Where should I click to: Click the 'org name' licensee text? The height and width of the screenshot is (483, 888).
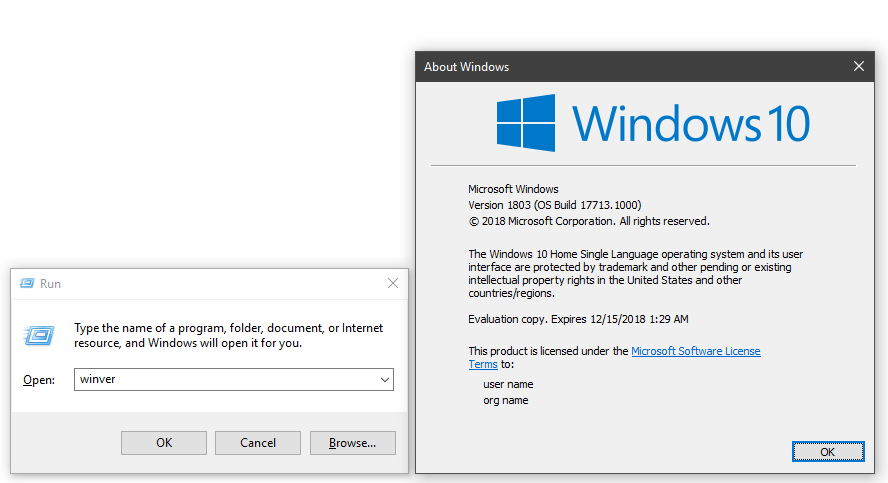point(505,400)
